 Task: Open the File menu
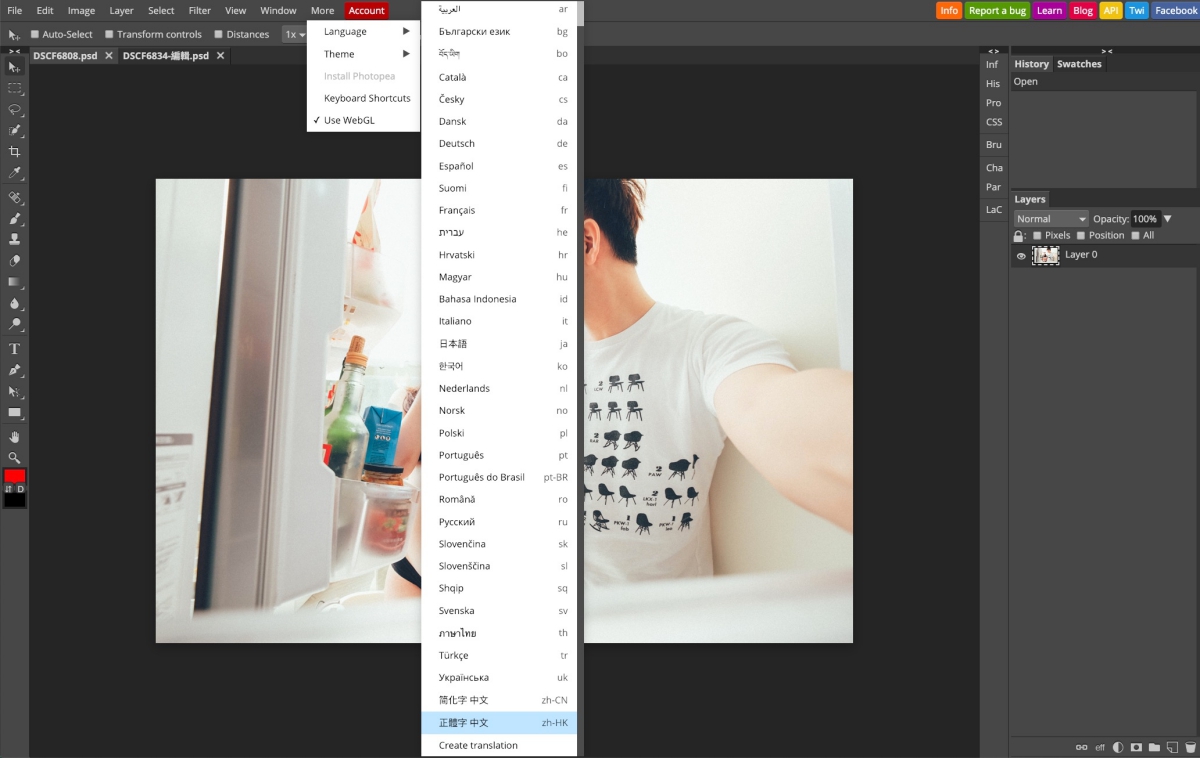pos(15,10)
